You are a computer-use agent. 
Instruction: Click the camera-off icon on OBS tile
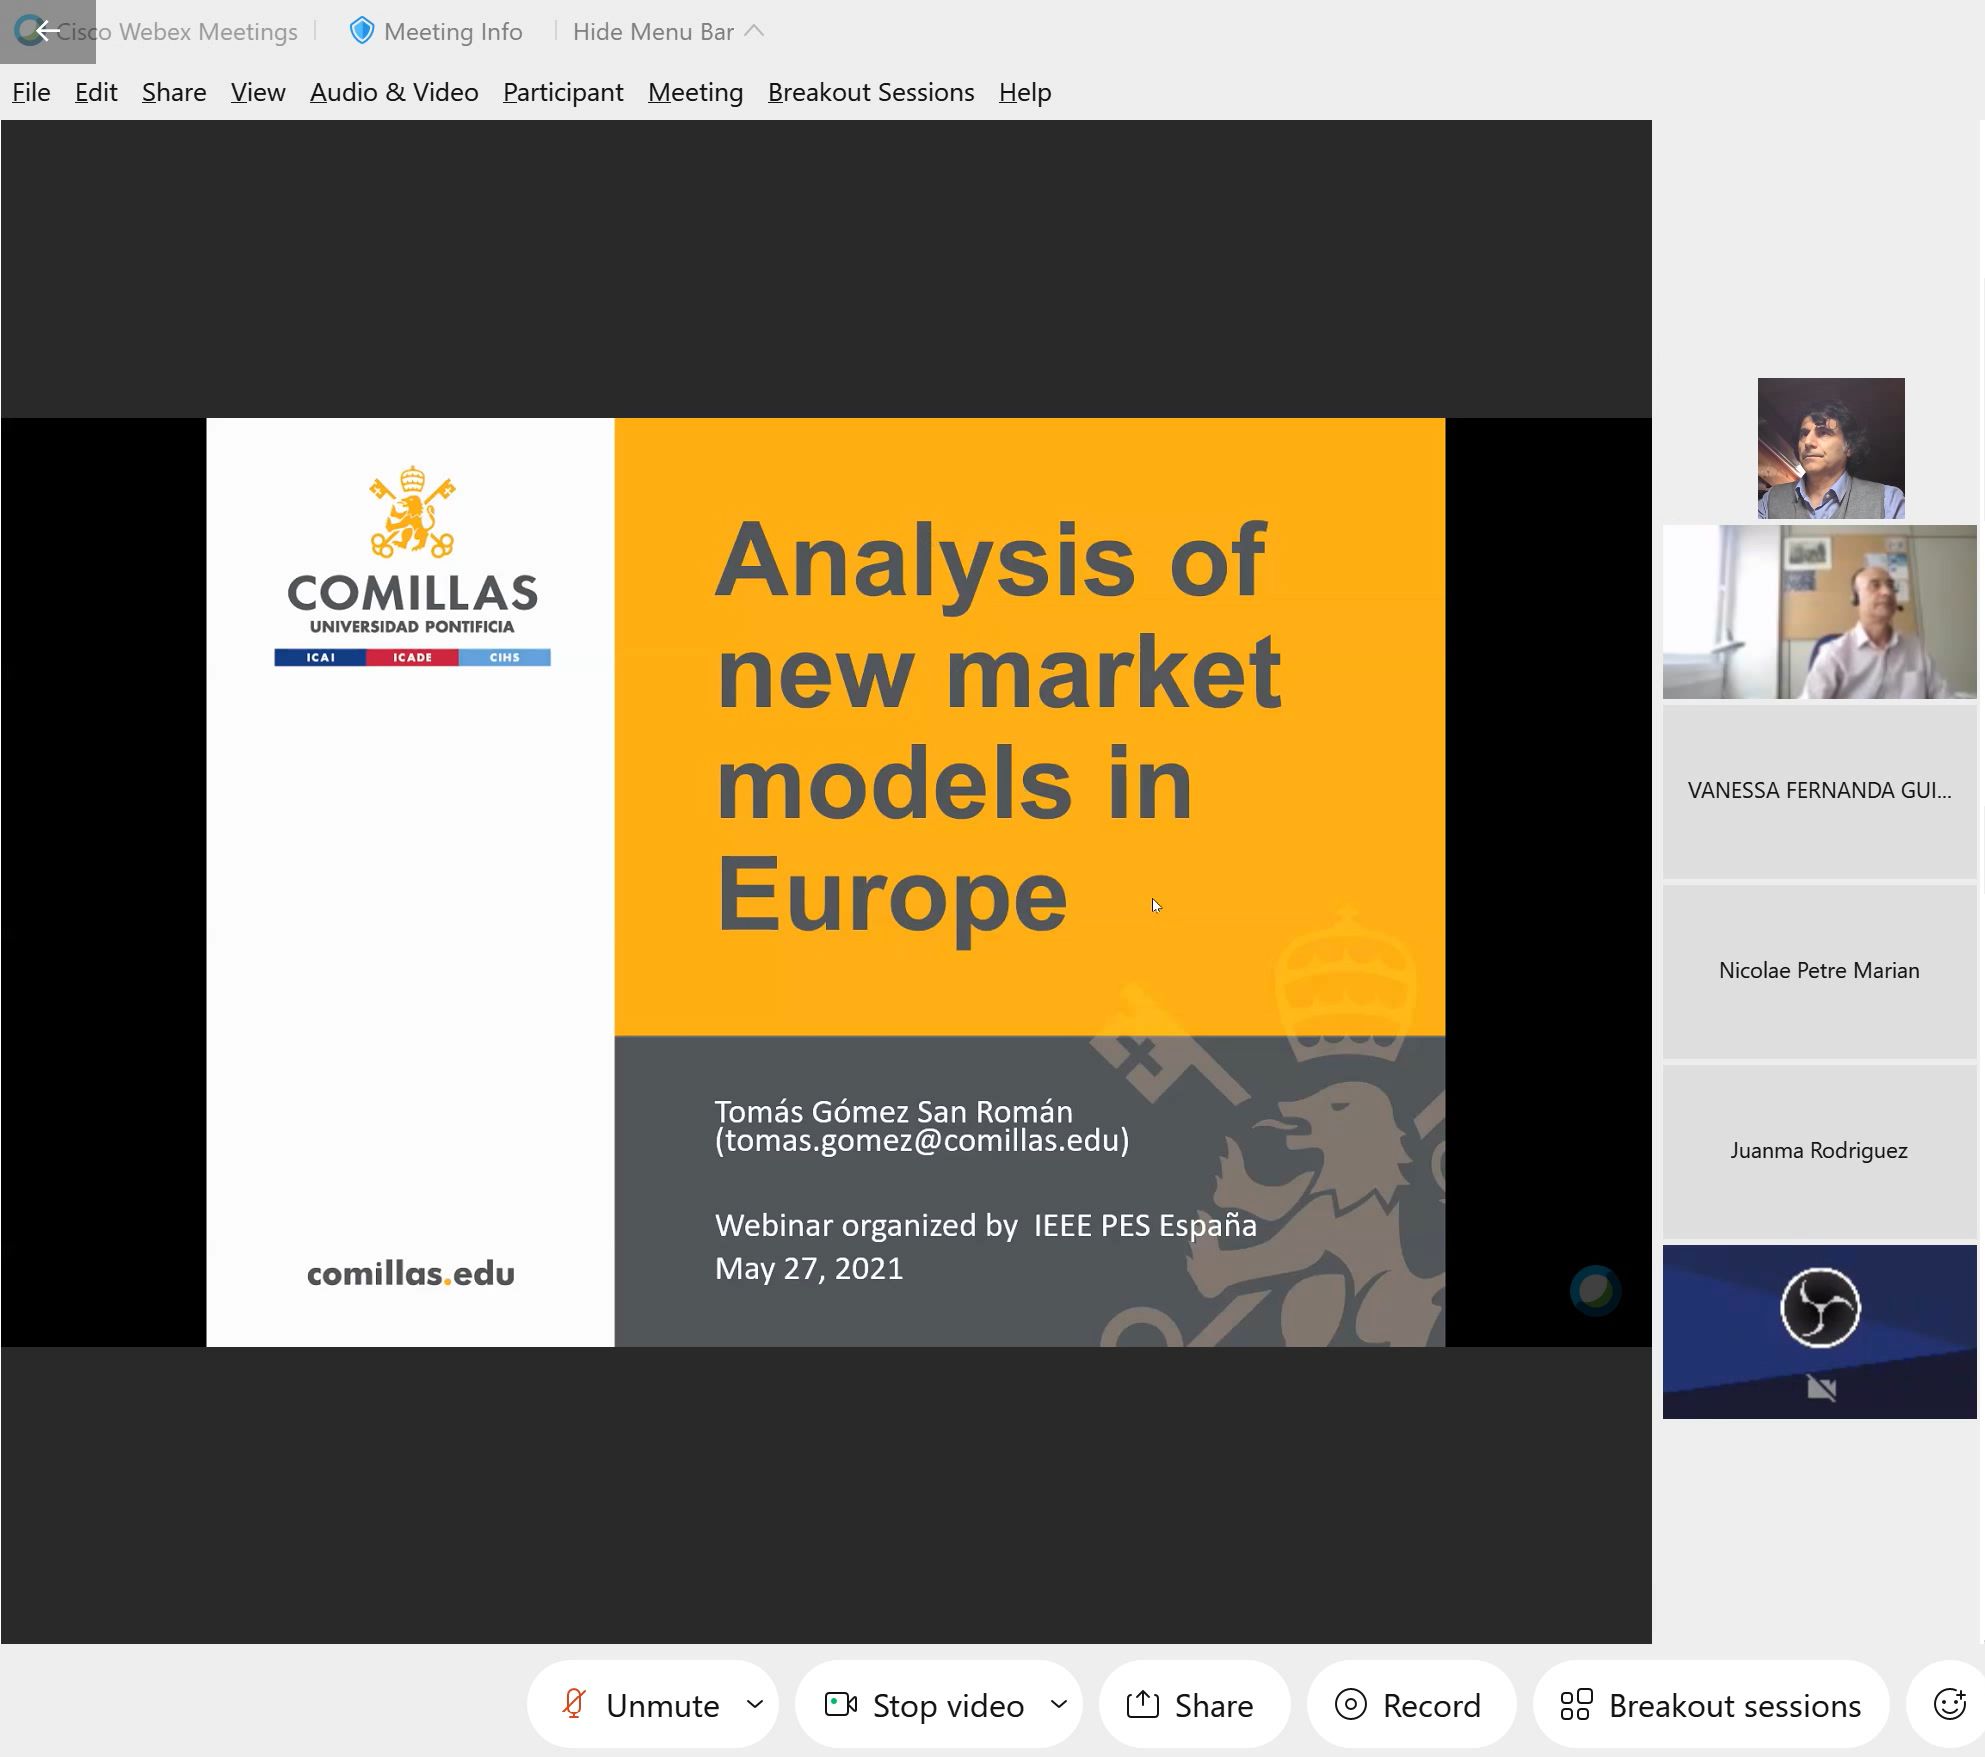1821,1388
